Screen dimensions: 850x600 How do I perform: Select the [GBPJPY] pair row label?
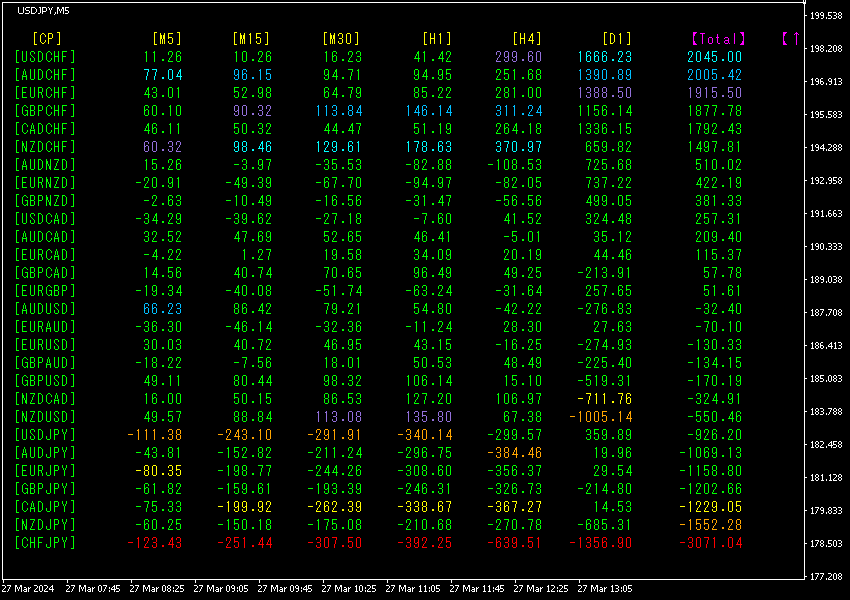click(45, 489)
